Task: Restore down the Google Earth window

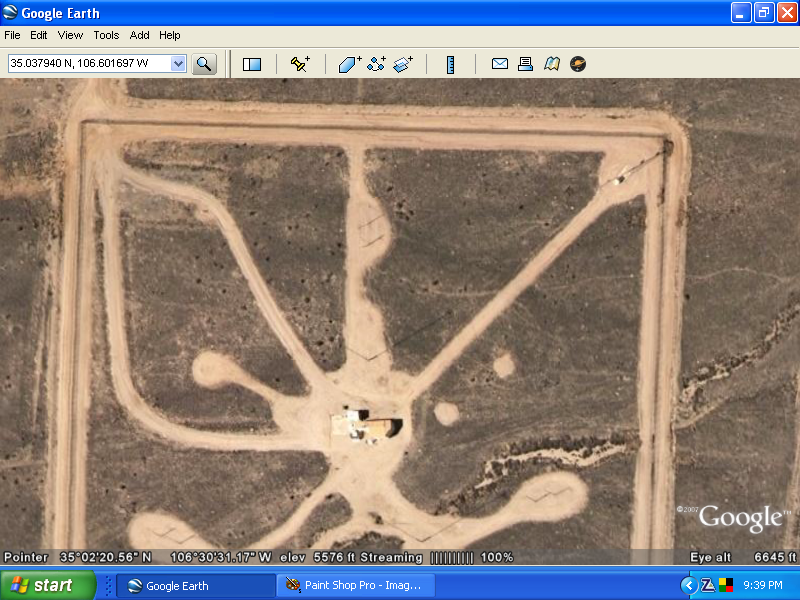Action: (x=764, y=13)
